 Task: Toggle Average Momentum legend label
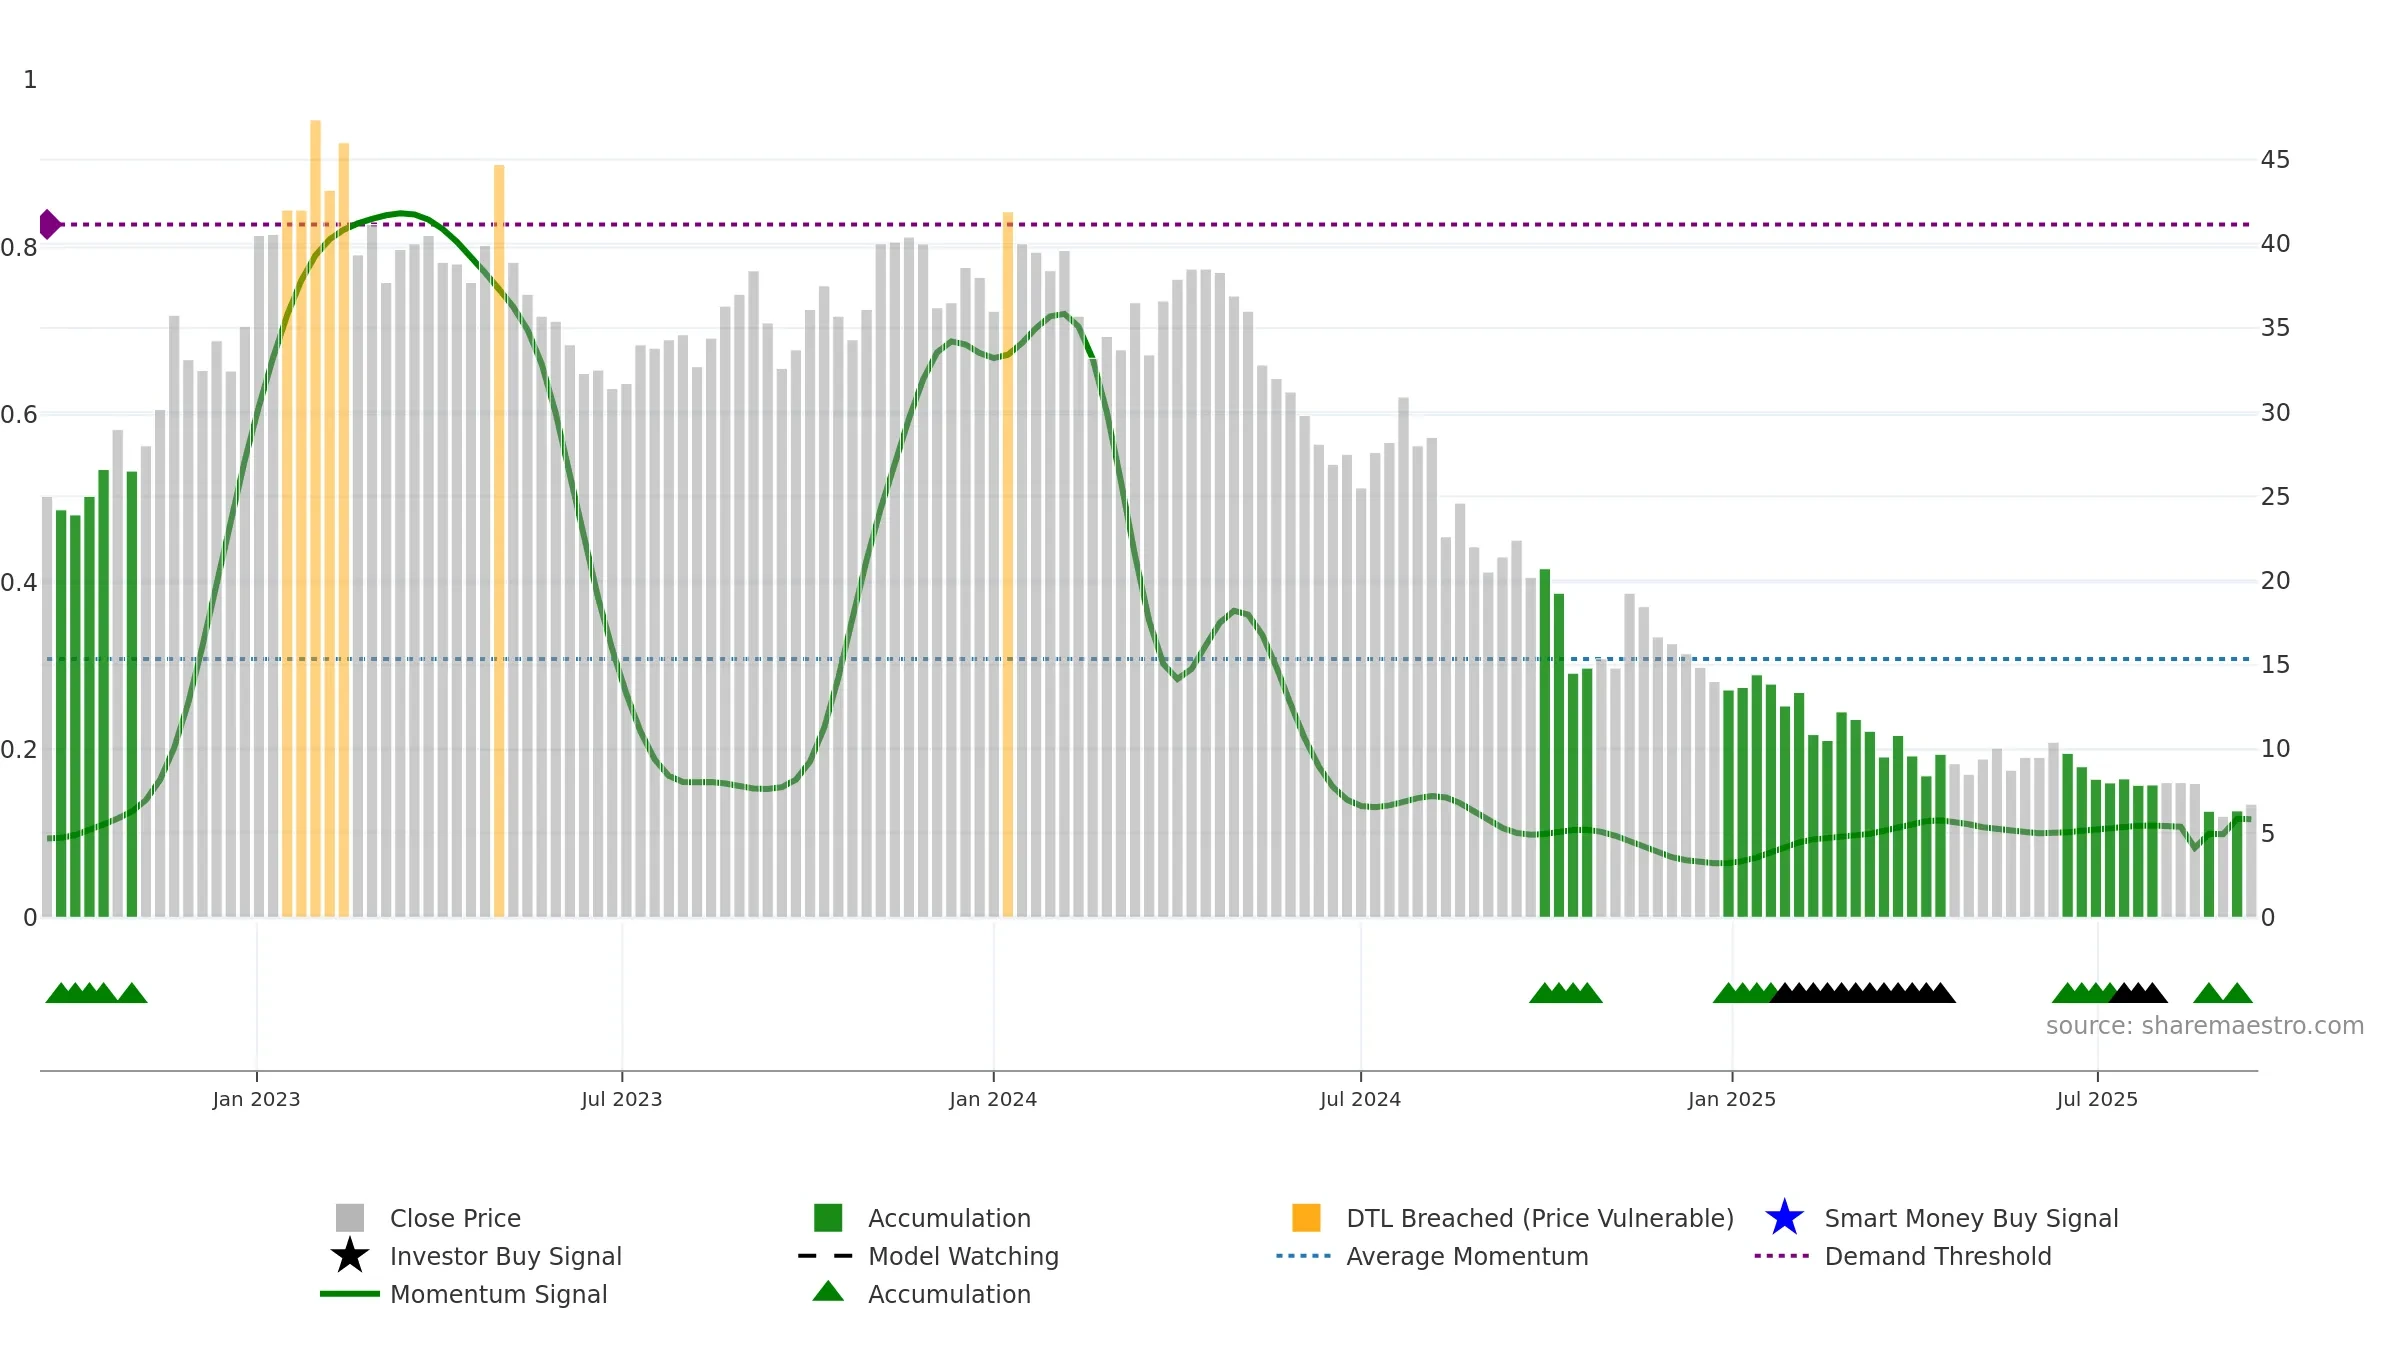tap(1467, 1256)
